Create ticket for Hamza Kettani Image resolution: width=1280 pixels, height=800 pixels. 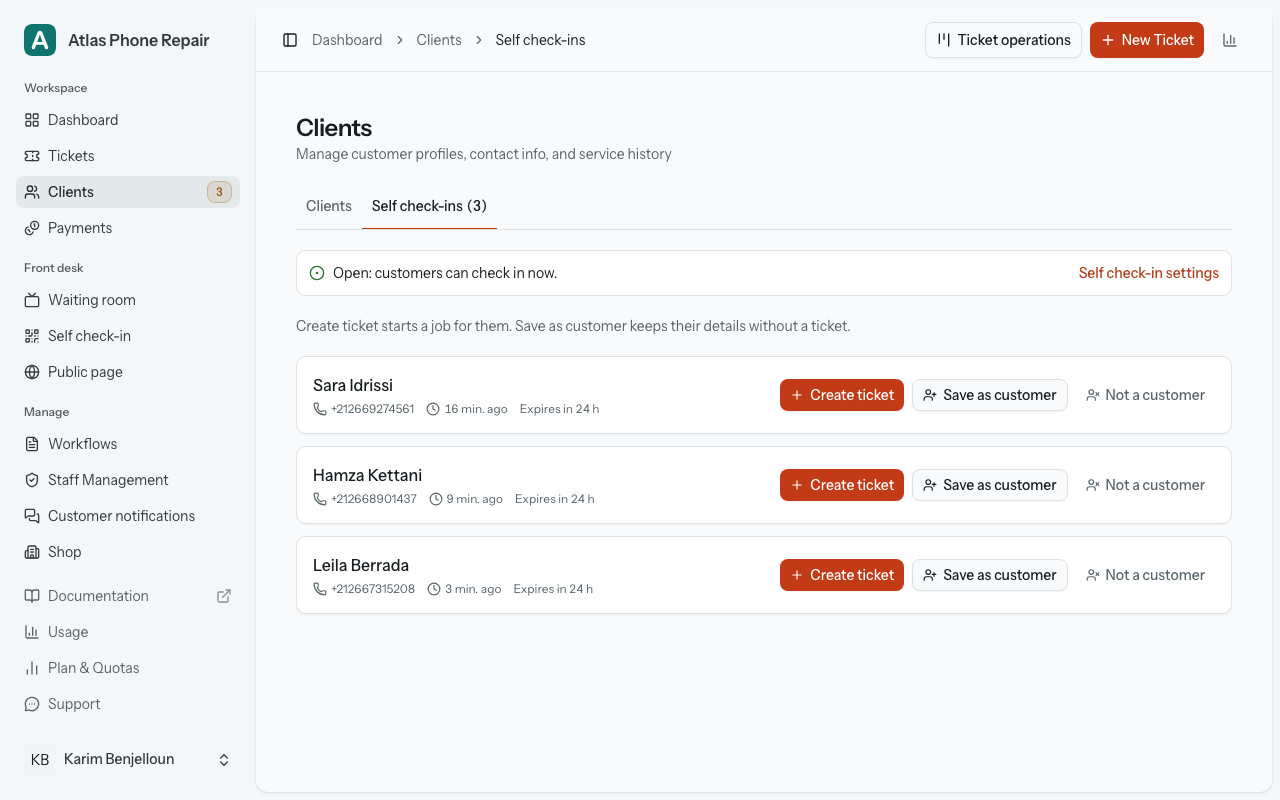click(842, 485)
